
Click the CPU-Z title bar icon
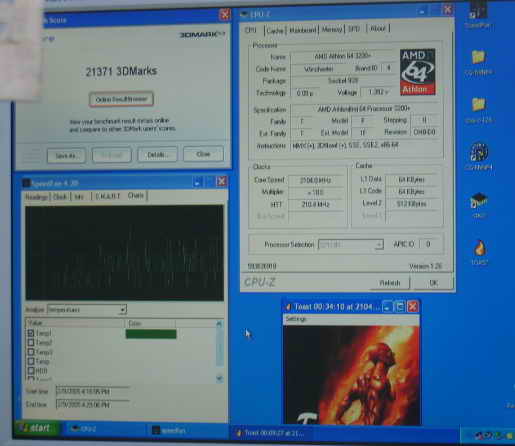[244, 14]
